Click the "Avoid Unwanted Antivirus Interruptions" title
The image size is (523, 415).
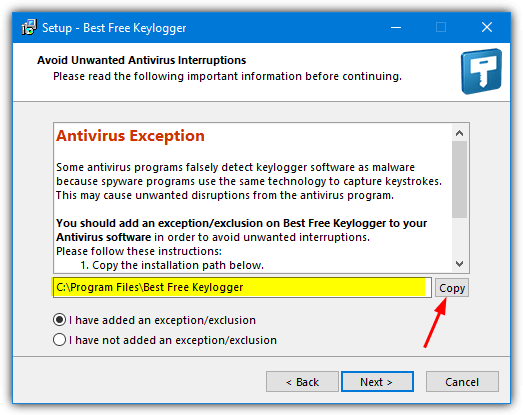(141, 60)
